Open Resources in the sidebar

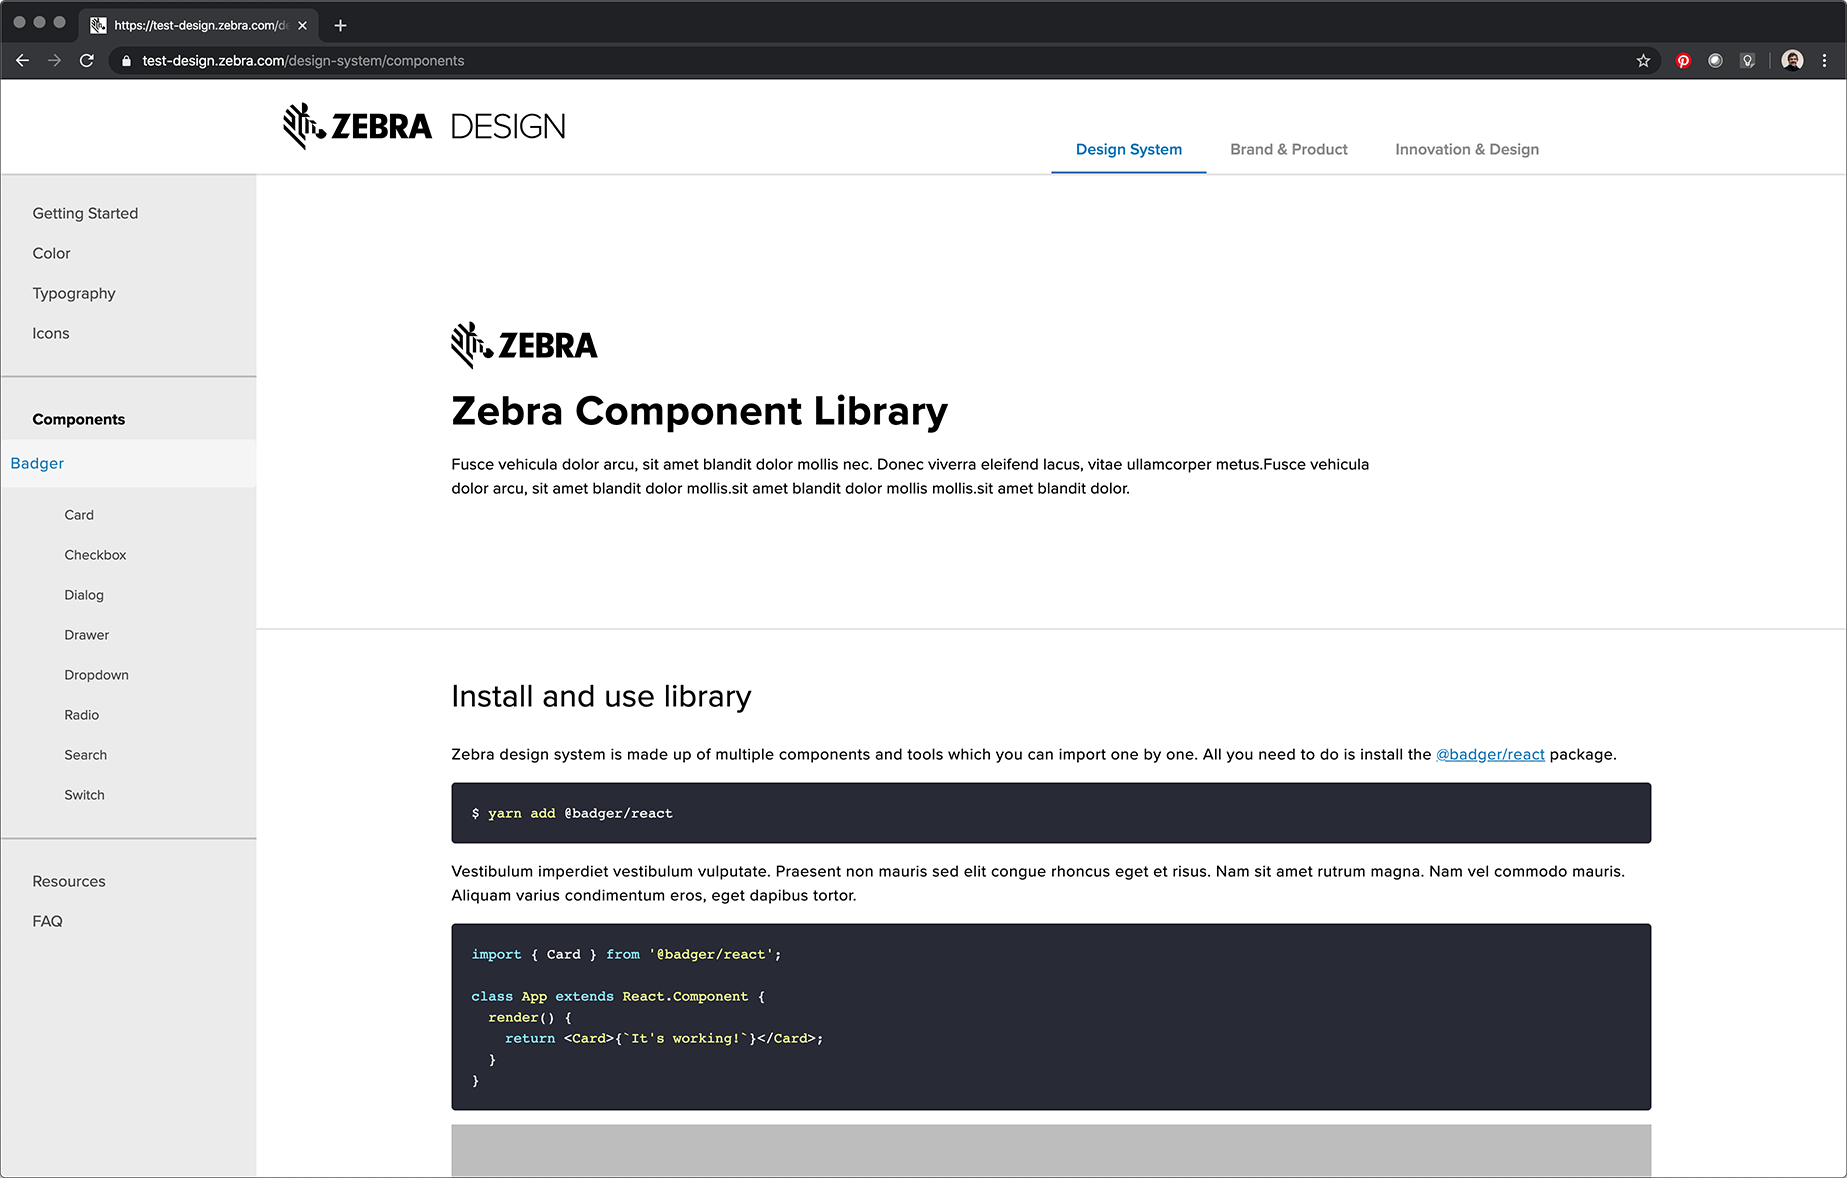[69, 881]
